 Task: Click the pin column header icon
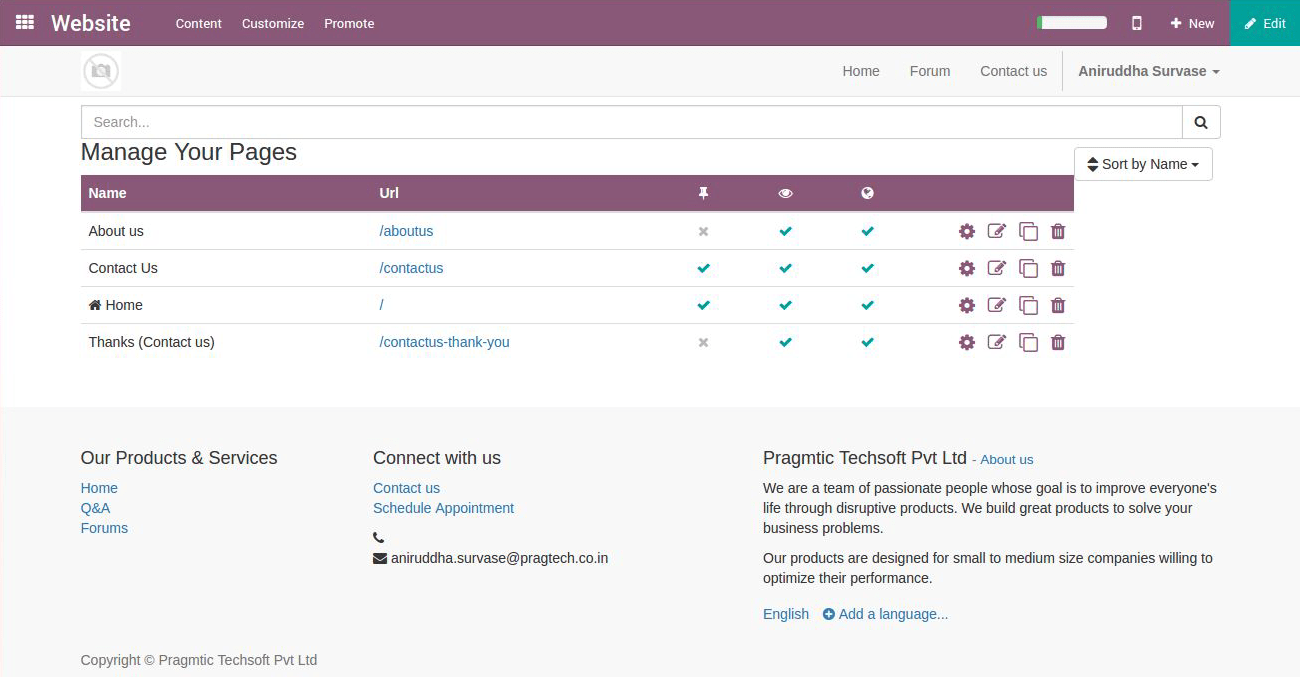(703, 193)
